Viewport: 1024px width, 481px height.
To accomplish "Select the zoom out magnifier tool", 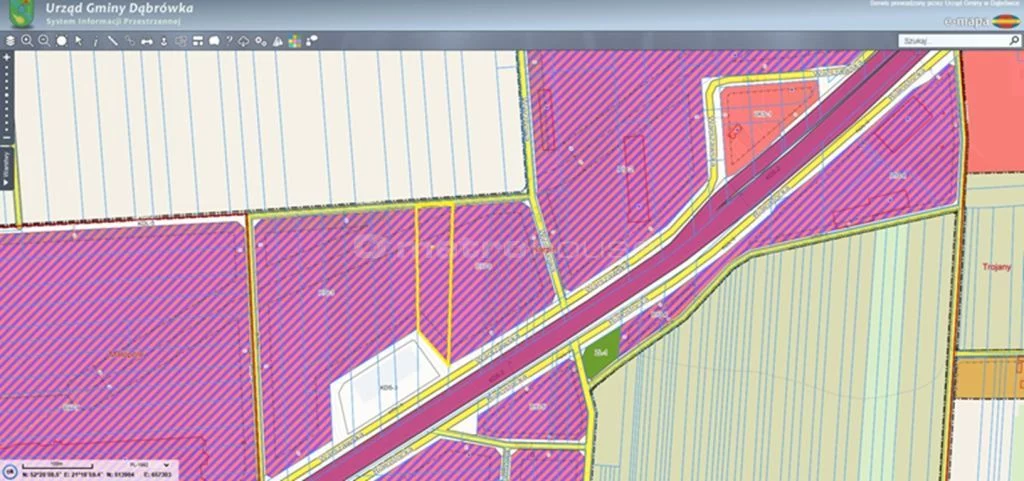I will coord(44,40).
